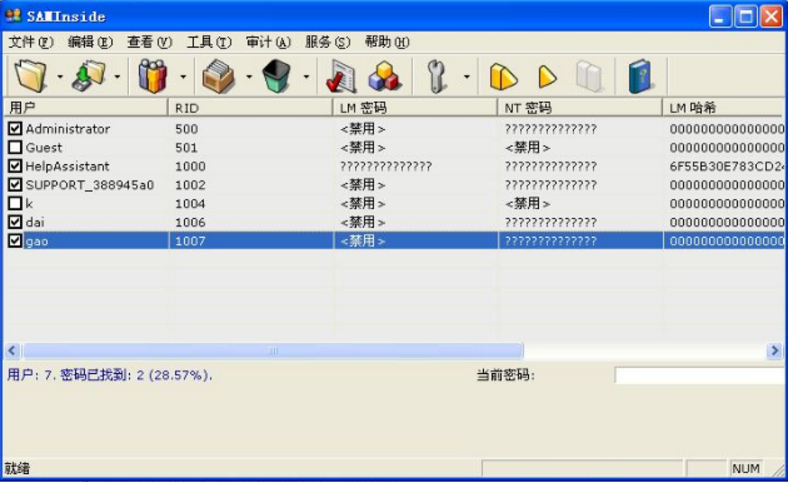Select the dai user name

pyautogui.click(x=35, y=222)
